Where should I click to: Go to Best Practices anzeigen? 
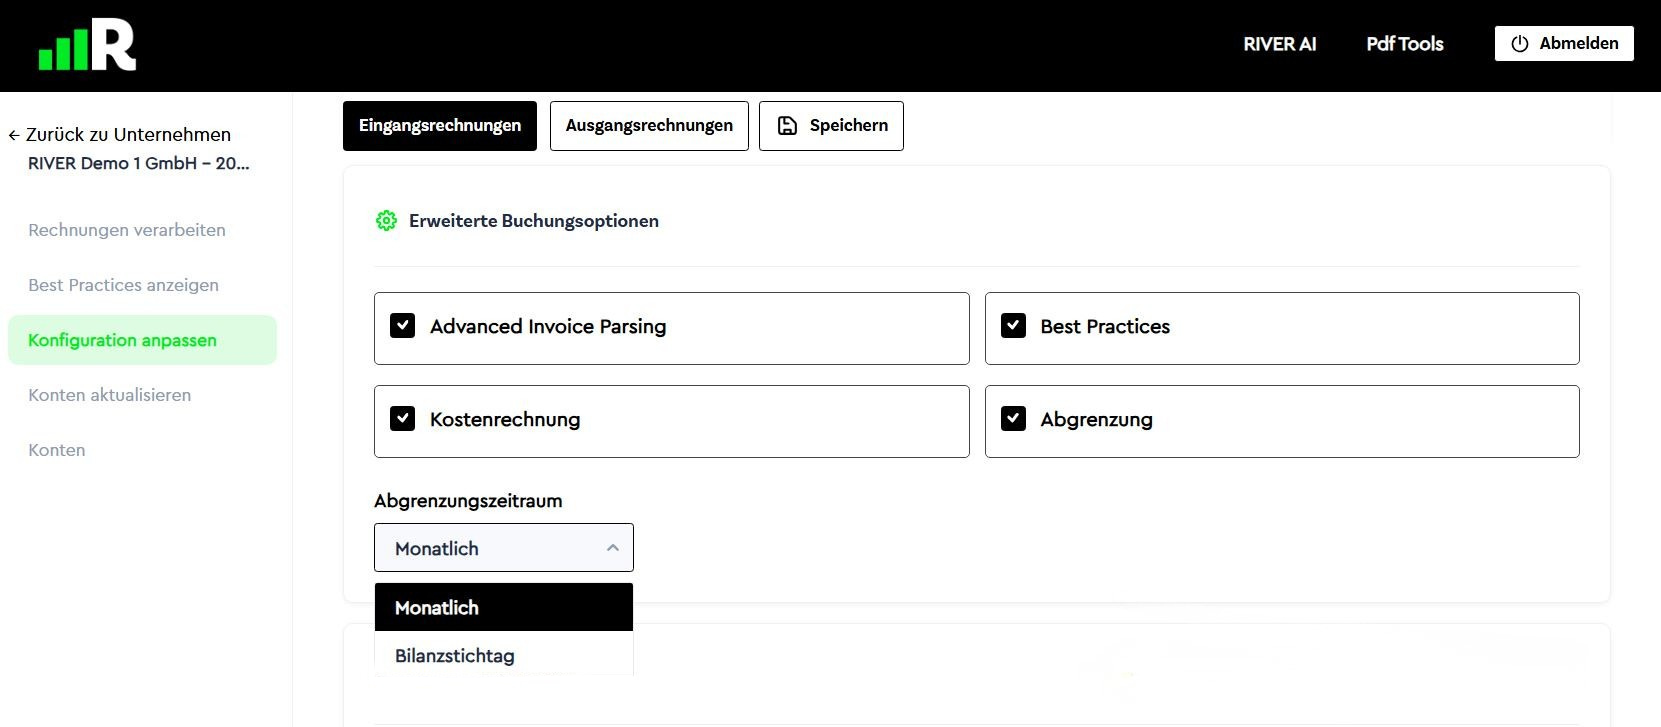[123, 285]
